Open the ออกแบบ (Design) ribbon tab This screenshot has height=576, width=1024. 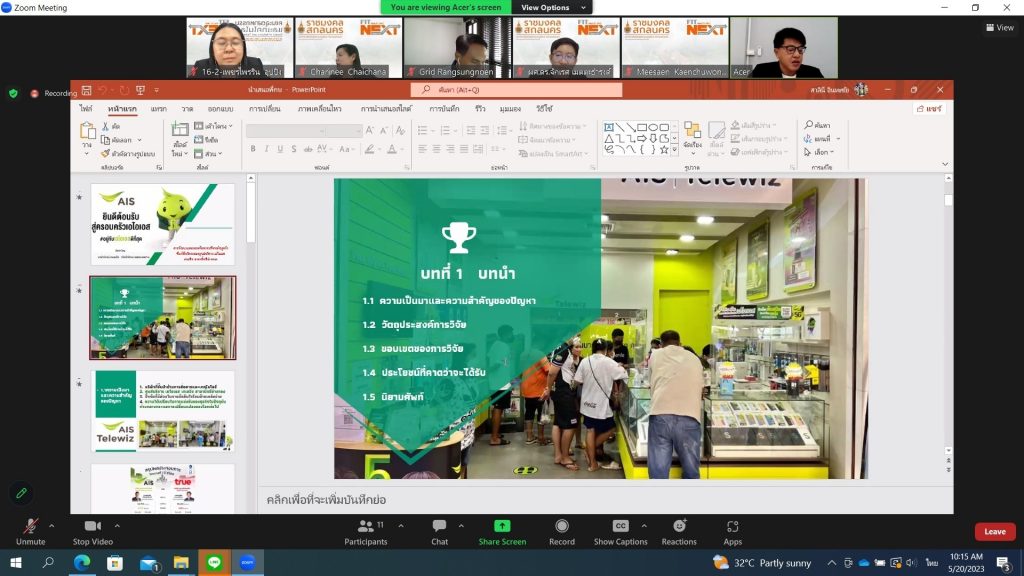tap(220, 108)
